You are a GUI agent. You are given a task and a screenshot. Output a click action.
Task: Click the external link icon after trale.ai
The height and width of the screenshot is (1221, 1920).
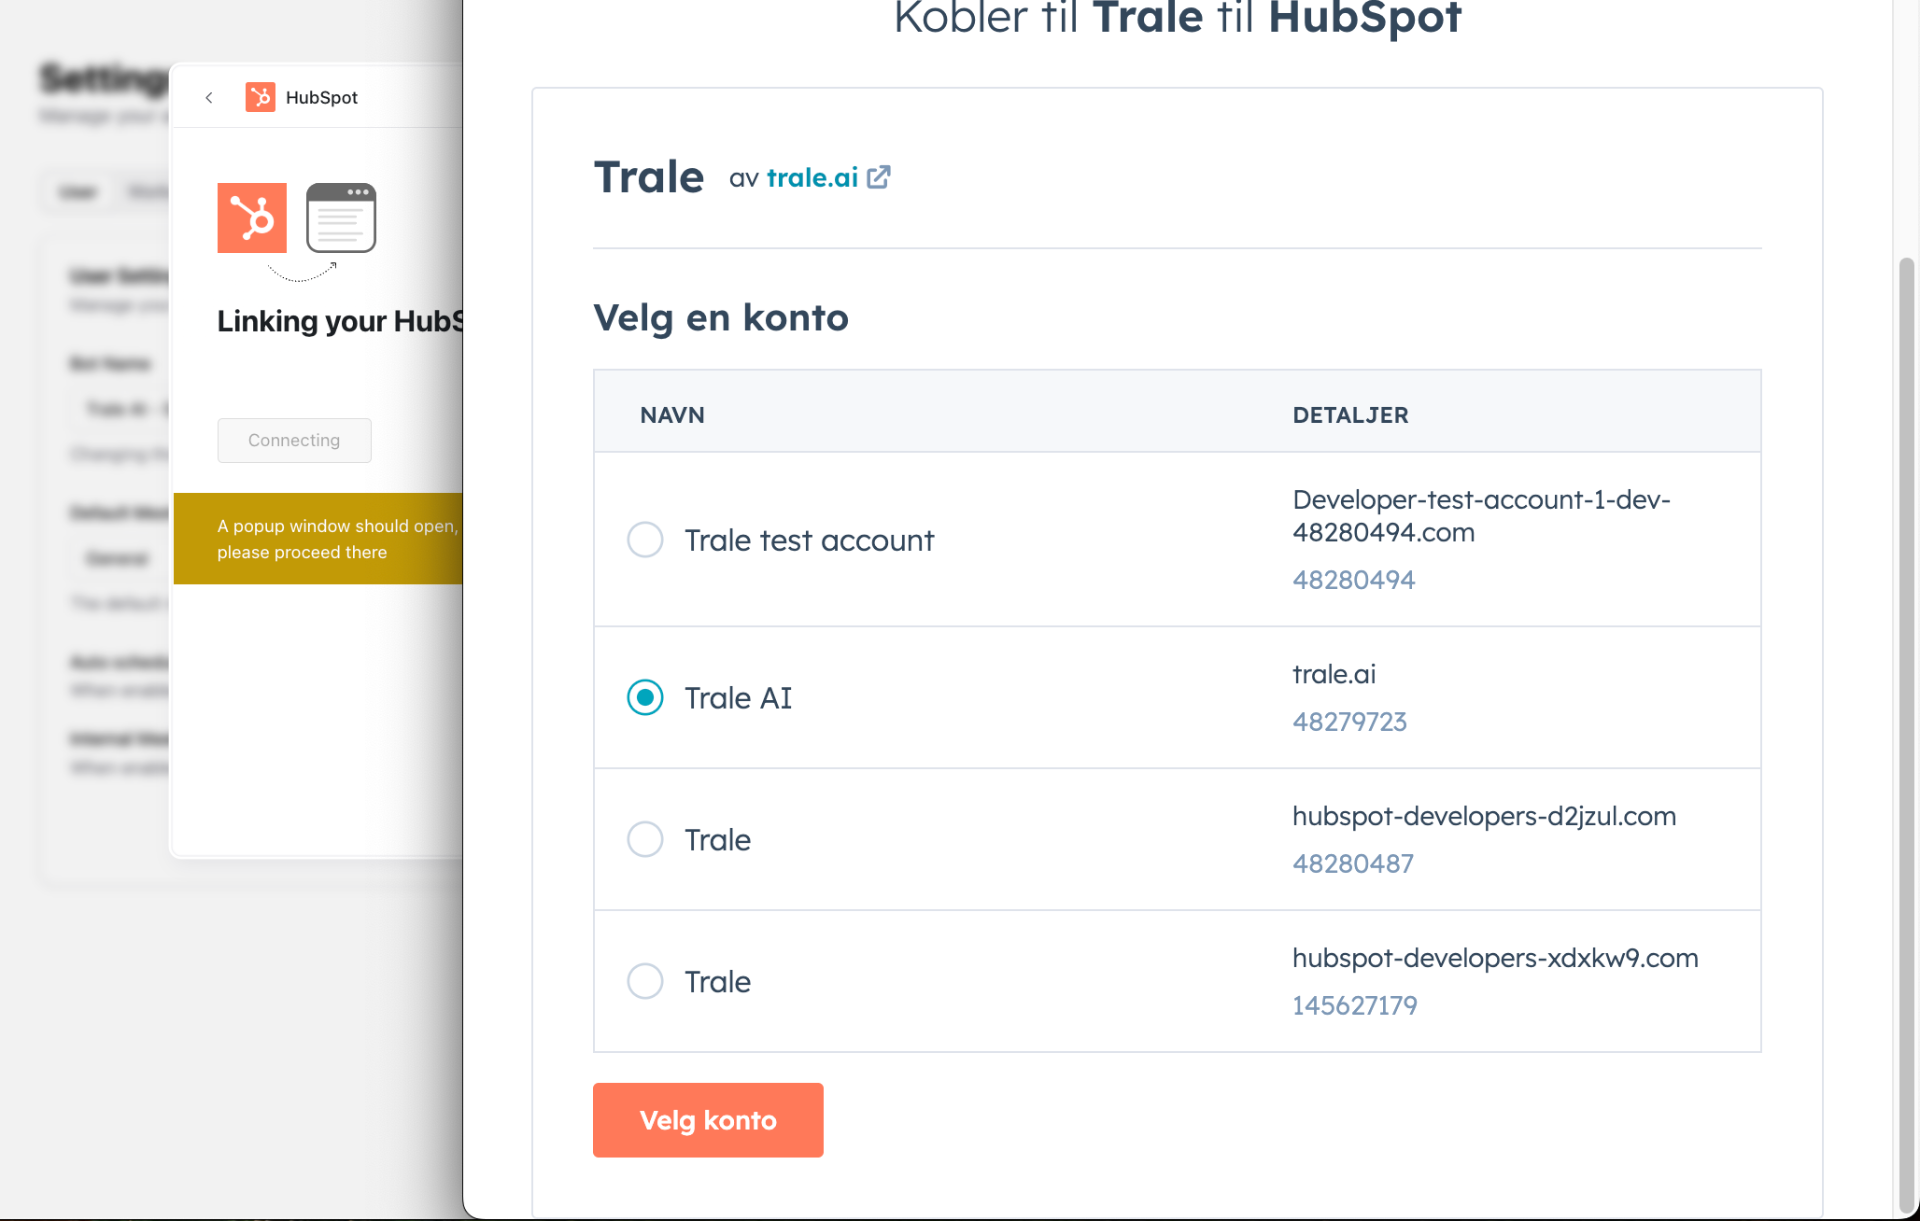coord(879,177)
